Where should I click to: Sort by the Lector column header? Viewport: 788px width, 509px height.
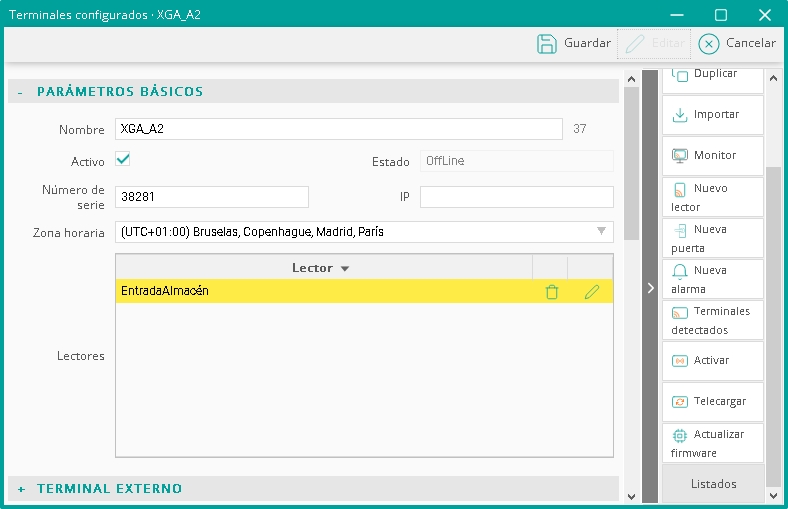click(x=320, y=268)
